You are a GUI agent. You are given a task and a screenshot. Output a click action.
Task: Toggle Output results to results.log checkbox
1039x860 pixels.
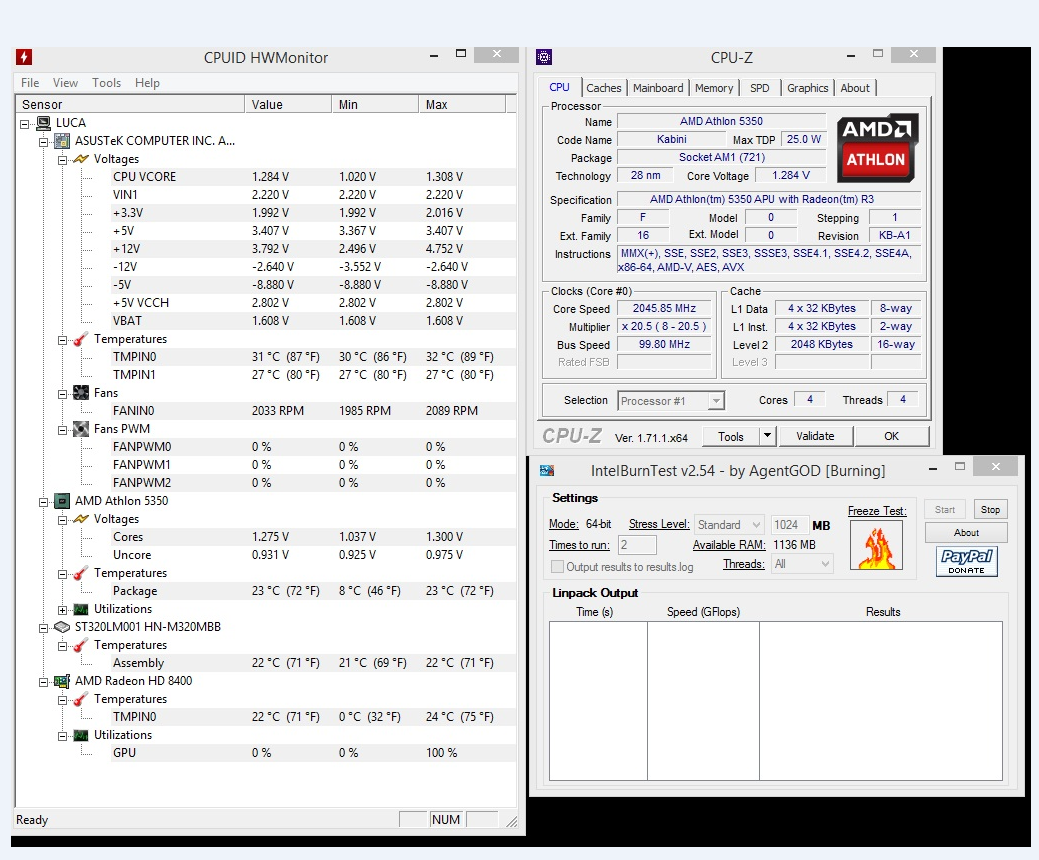557,567
